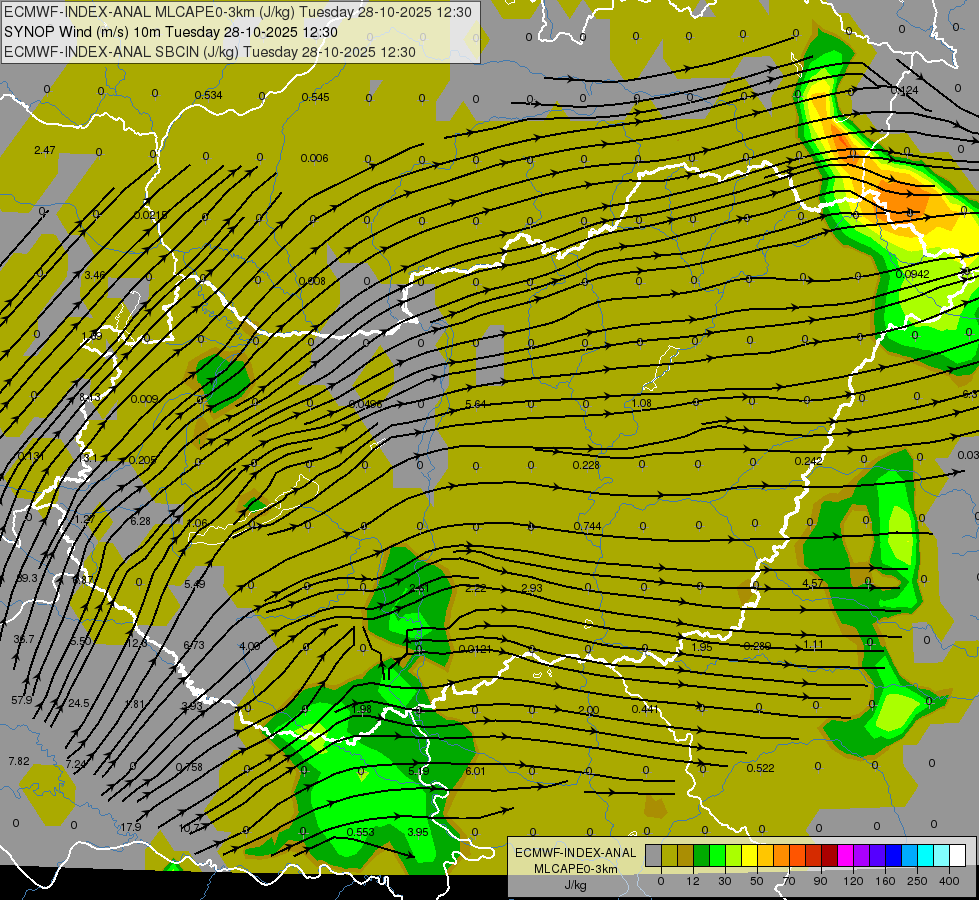
Task: Click the legend tick label 120
Action: 853,881
